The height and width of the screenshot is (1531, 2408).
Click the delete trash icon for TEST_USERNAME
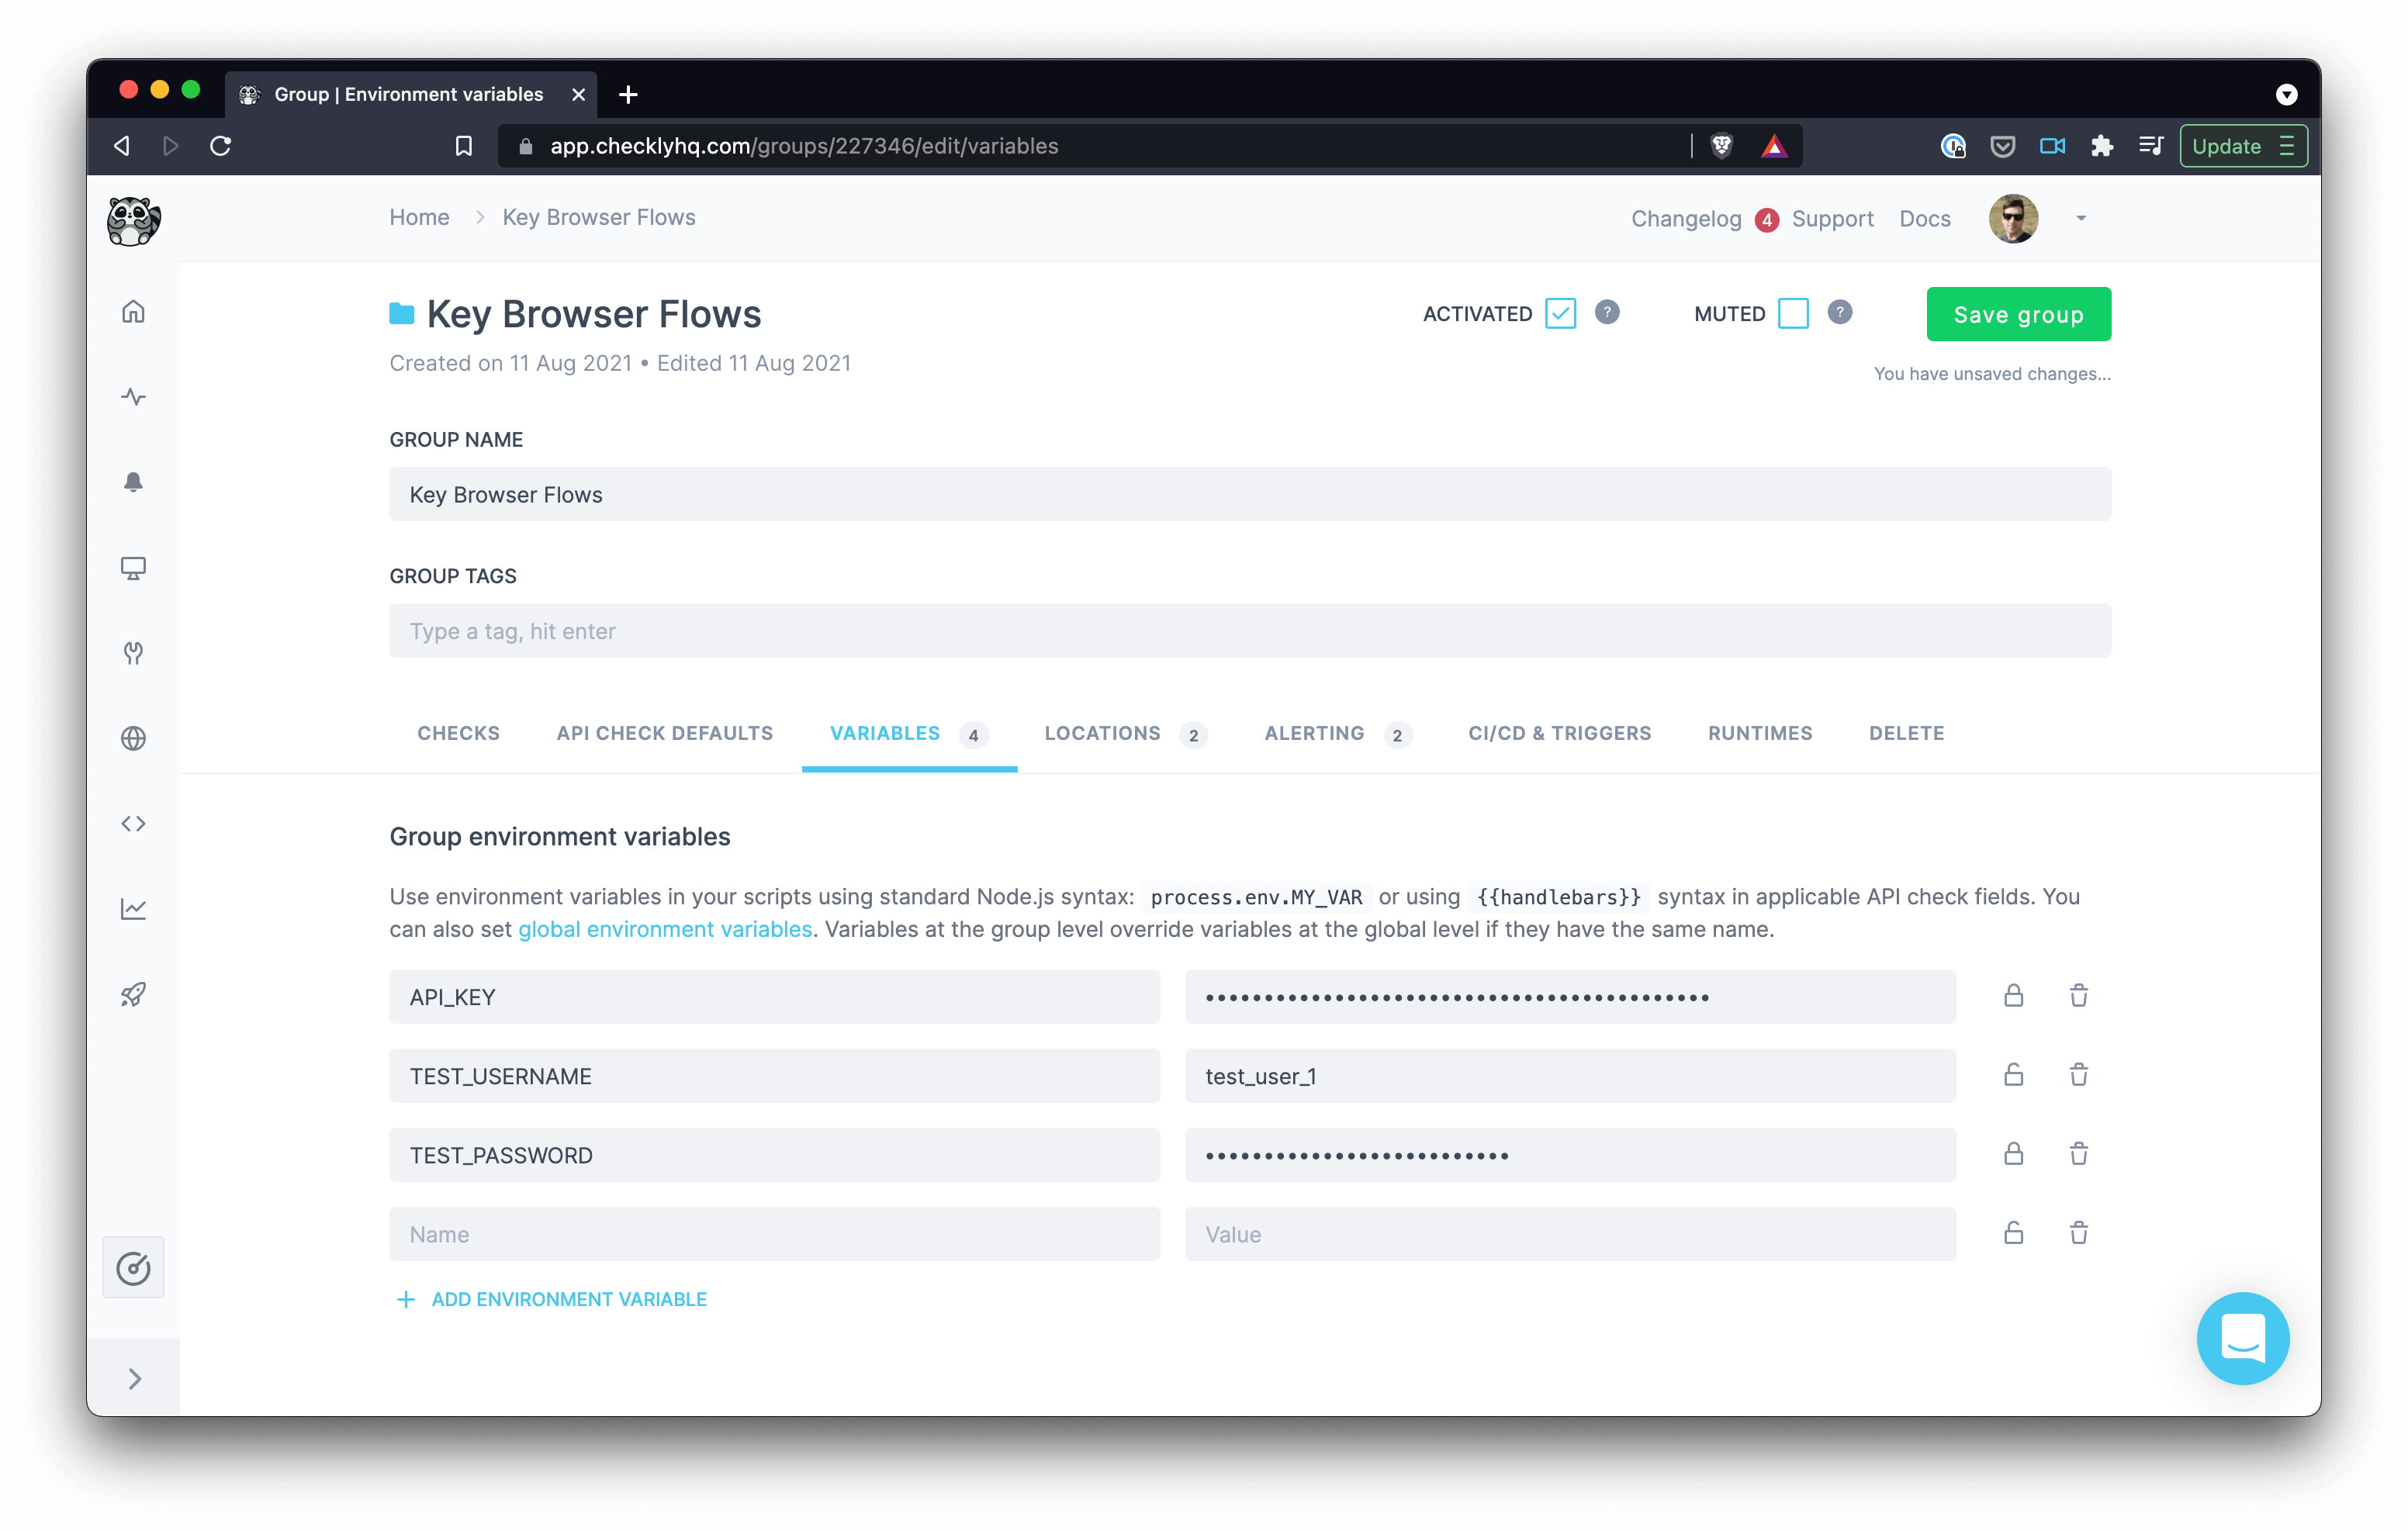click(x=2080, y=1075)
